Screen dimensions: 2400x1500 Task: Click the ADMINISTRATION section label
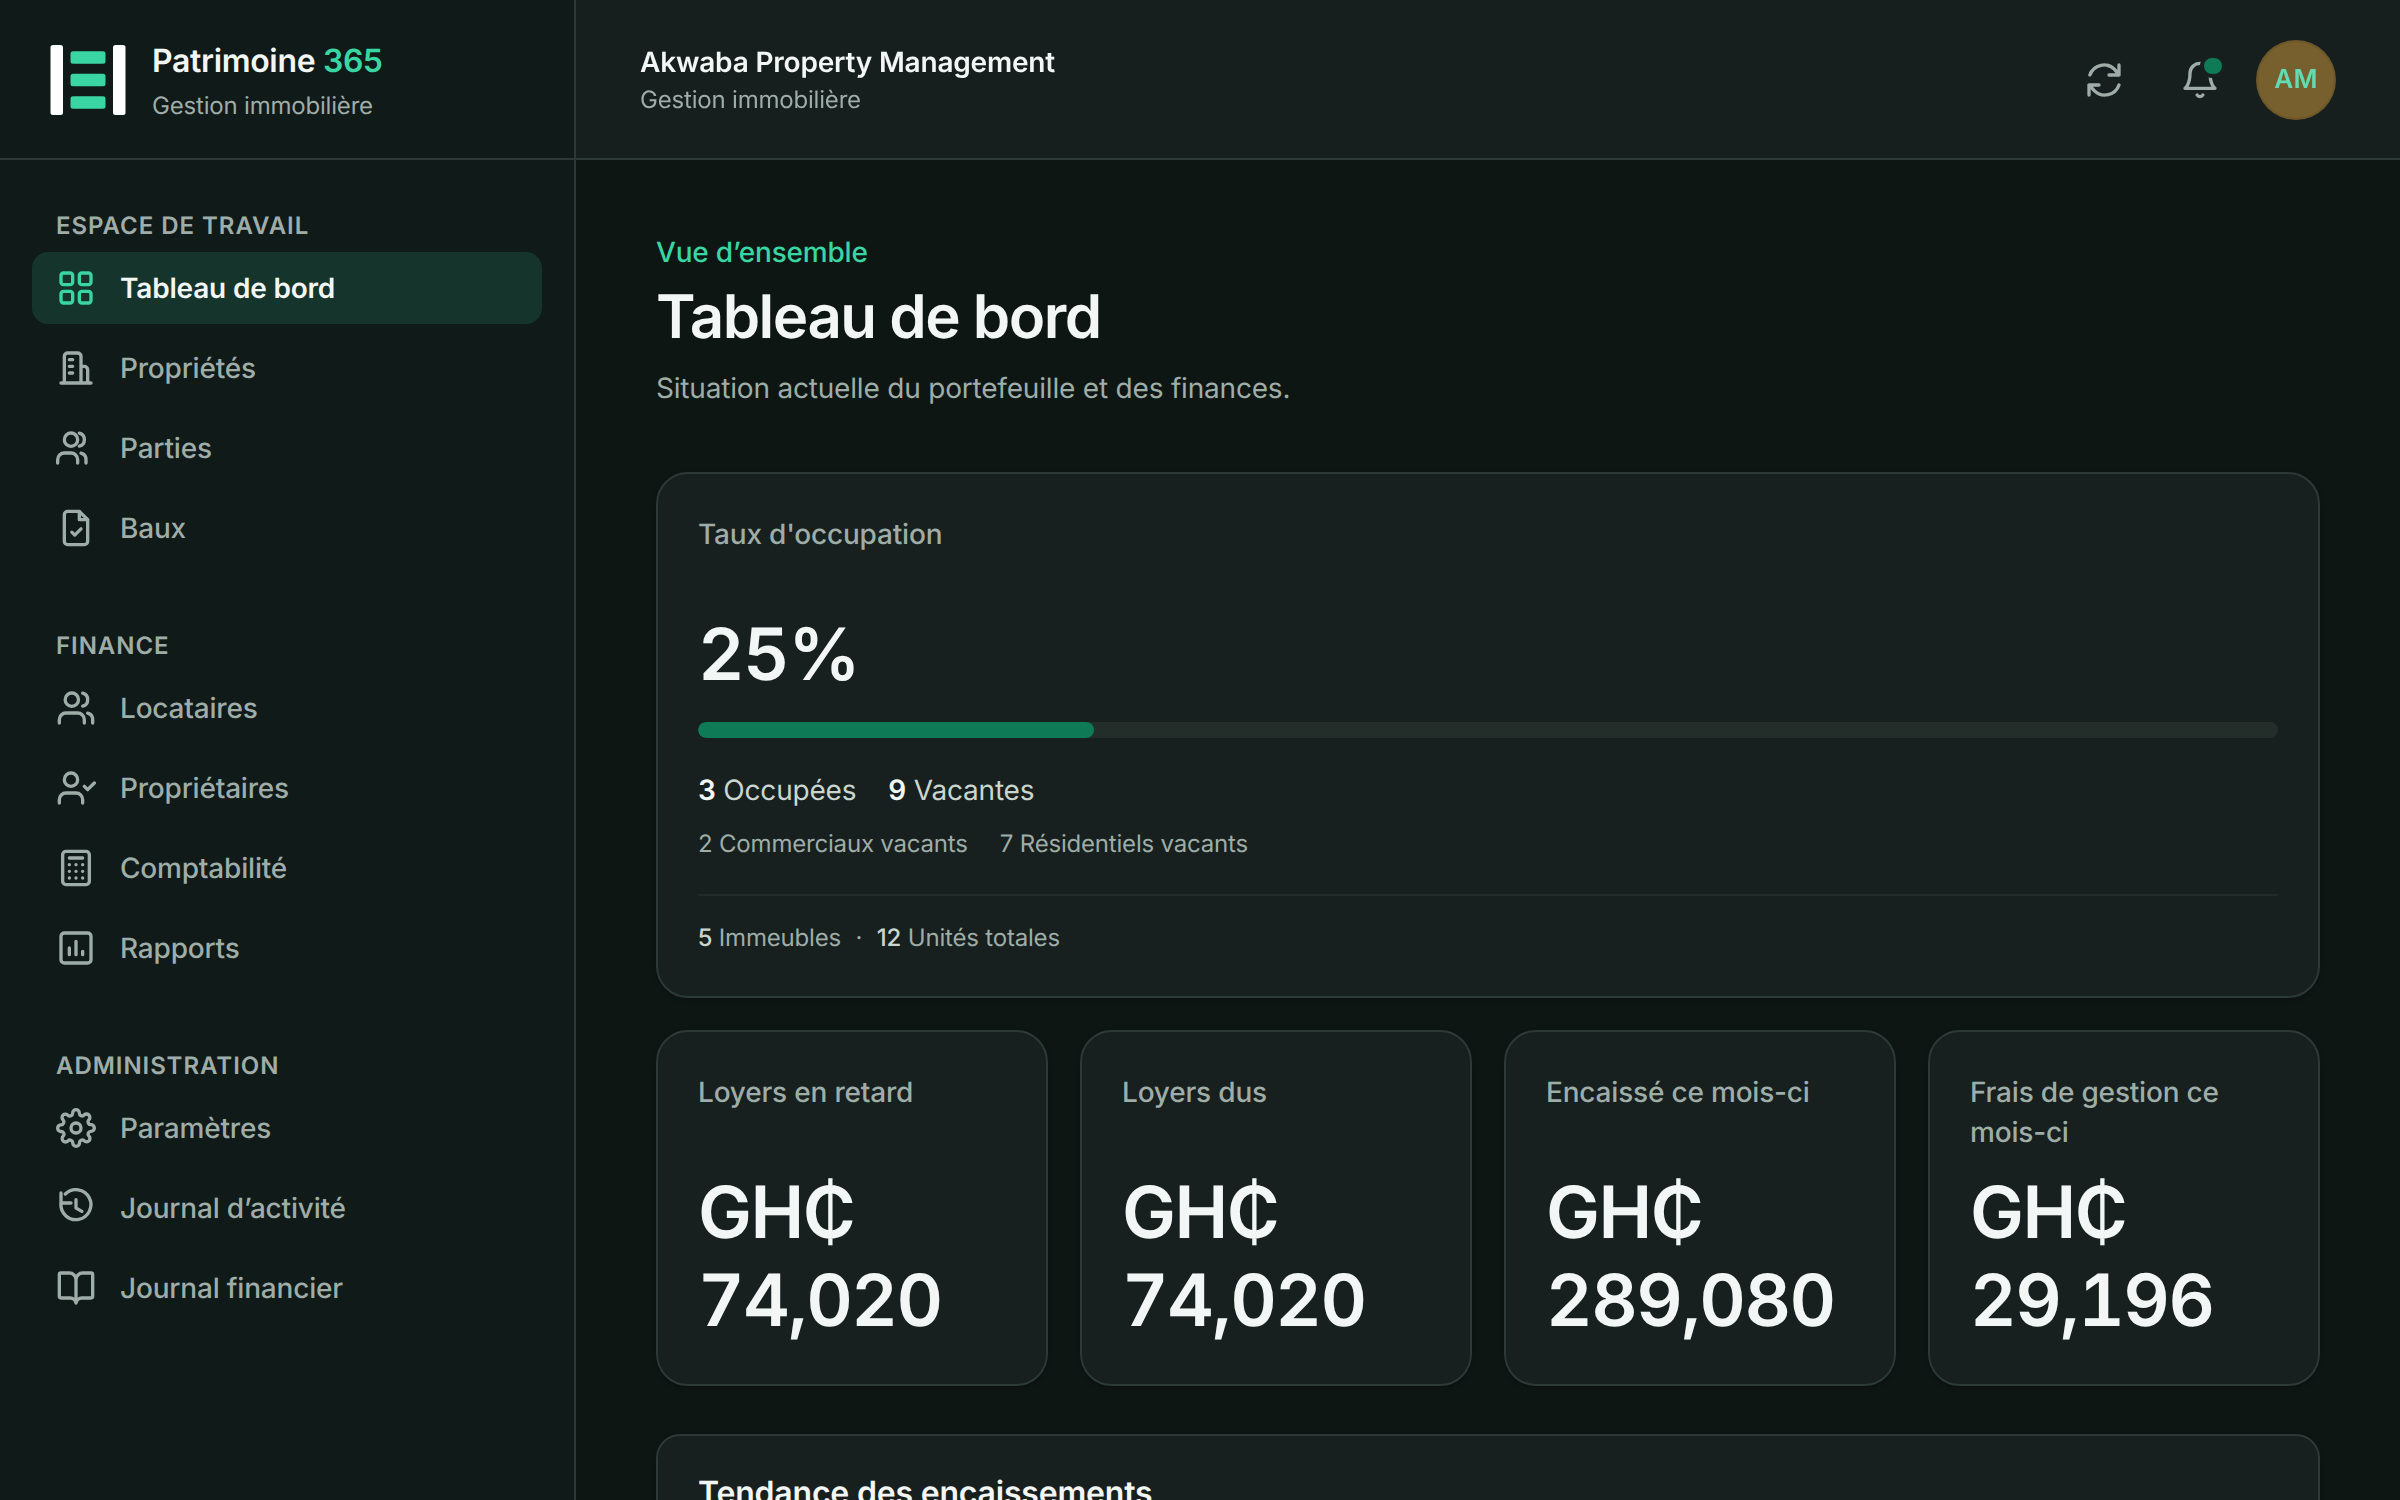coord(167,1066)
